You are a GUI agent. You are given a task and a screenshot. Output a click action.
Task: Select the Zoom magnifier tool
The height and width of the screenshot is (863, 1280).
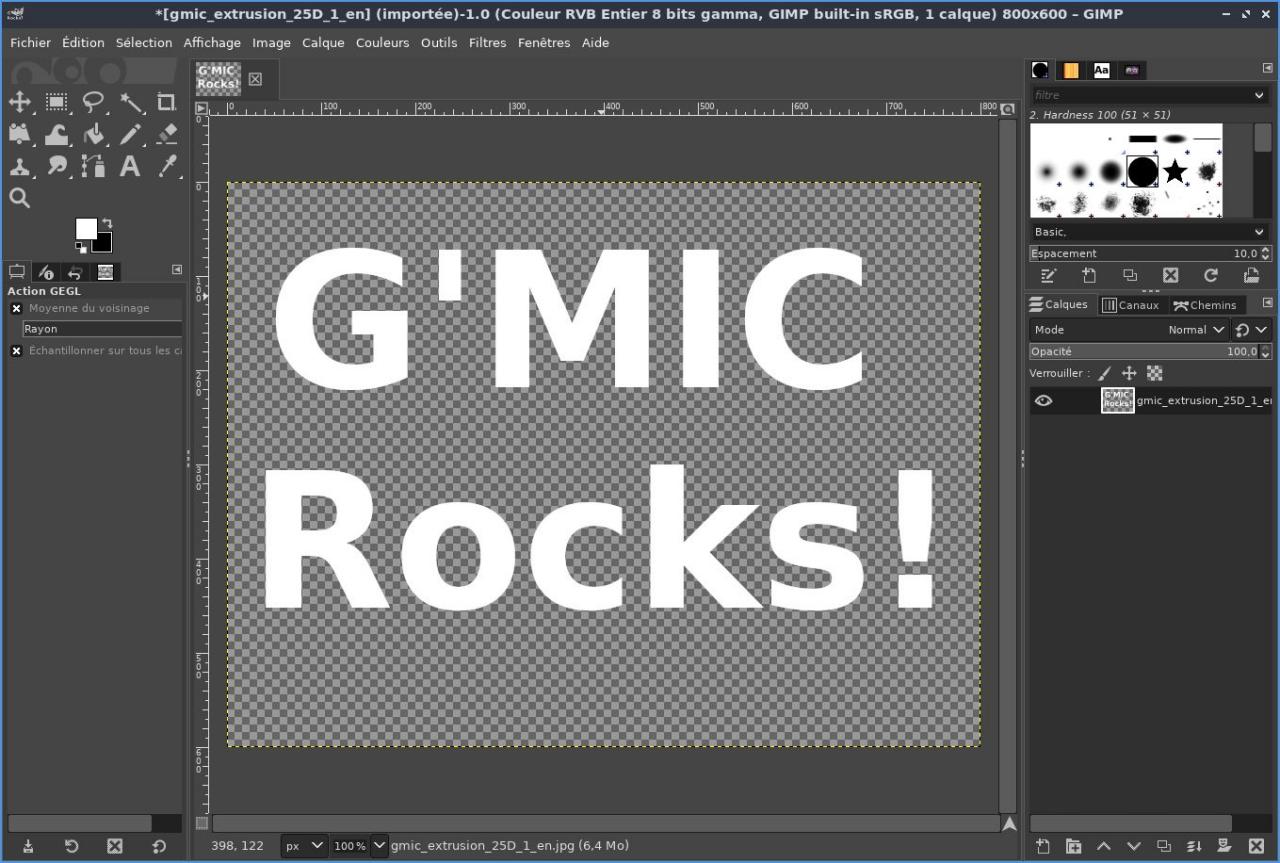tap(20, 198)
